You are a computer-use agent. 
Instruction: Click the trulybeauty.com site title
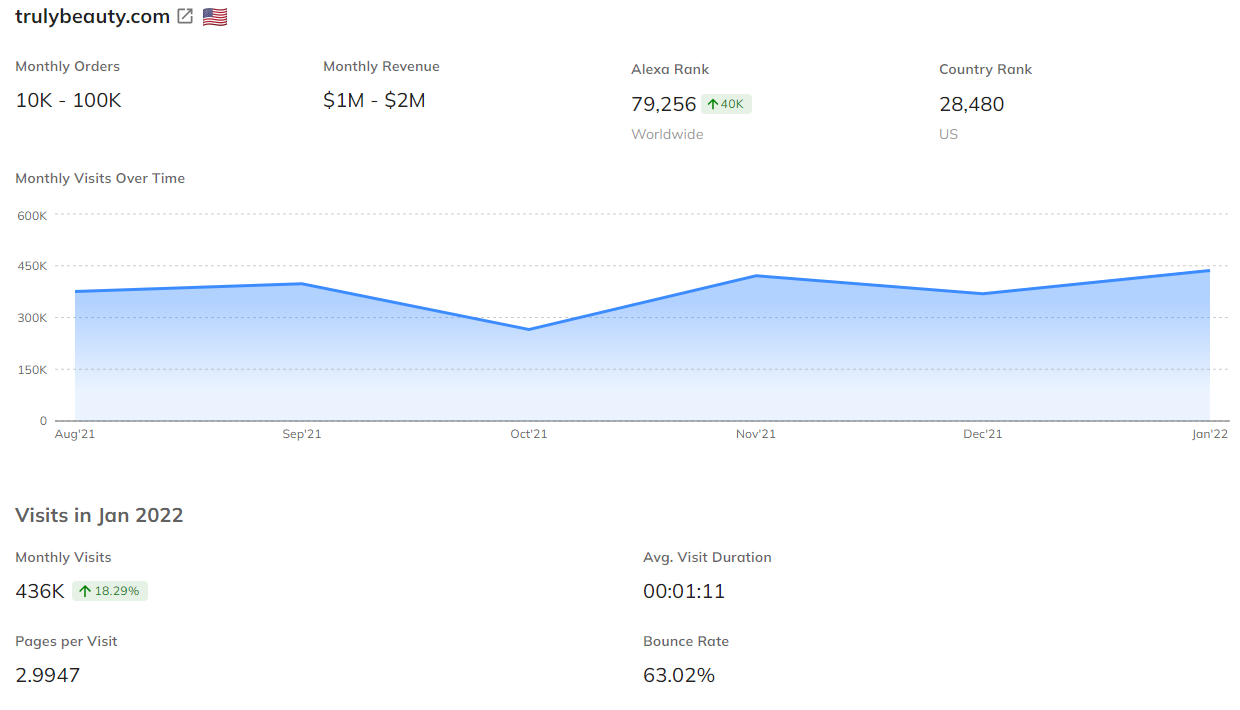92,16
